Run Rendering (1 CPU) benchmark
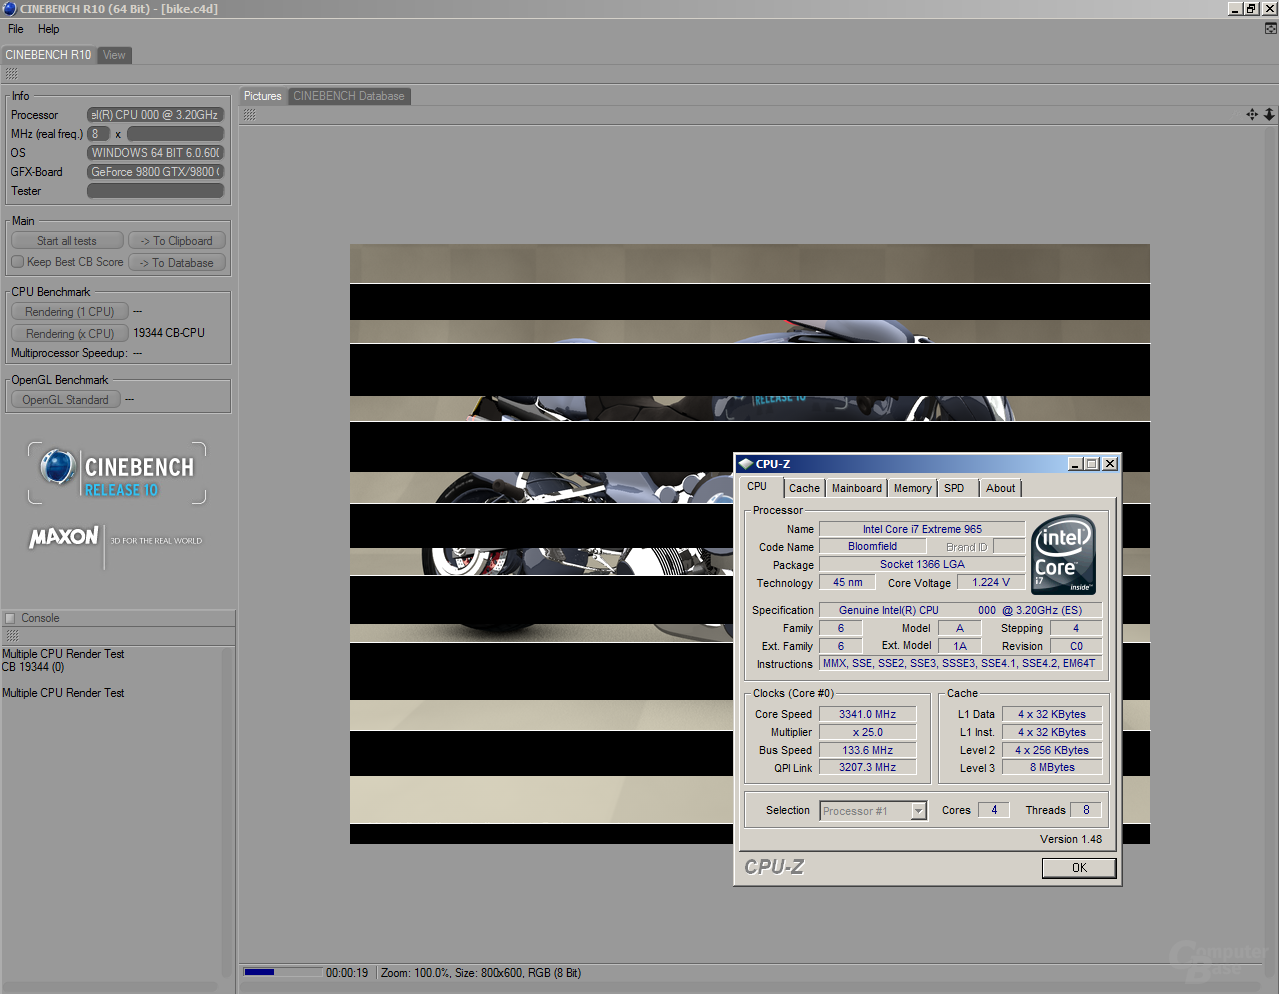The height and width of the screenshot is (994, 1279). coord(69,312)
